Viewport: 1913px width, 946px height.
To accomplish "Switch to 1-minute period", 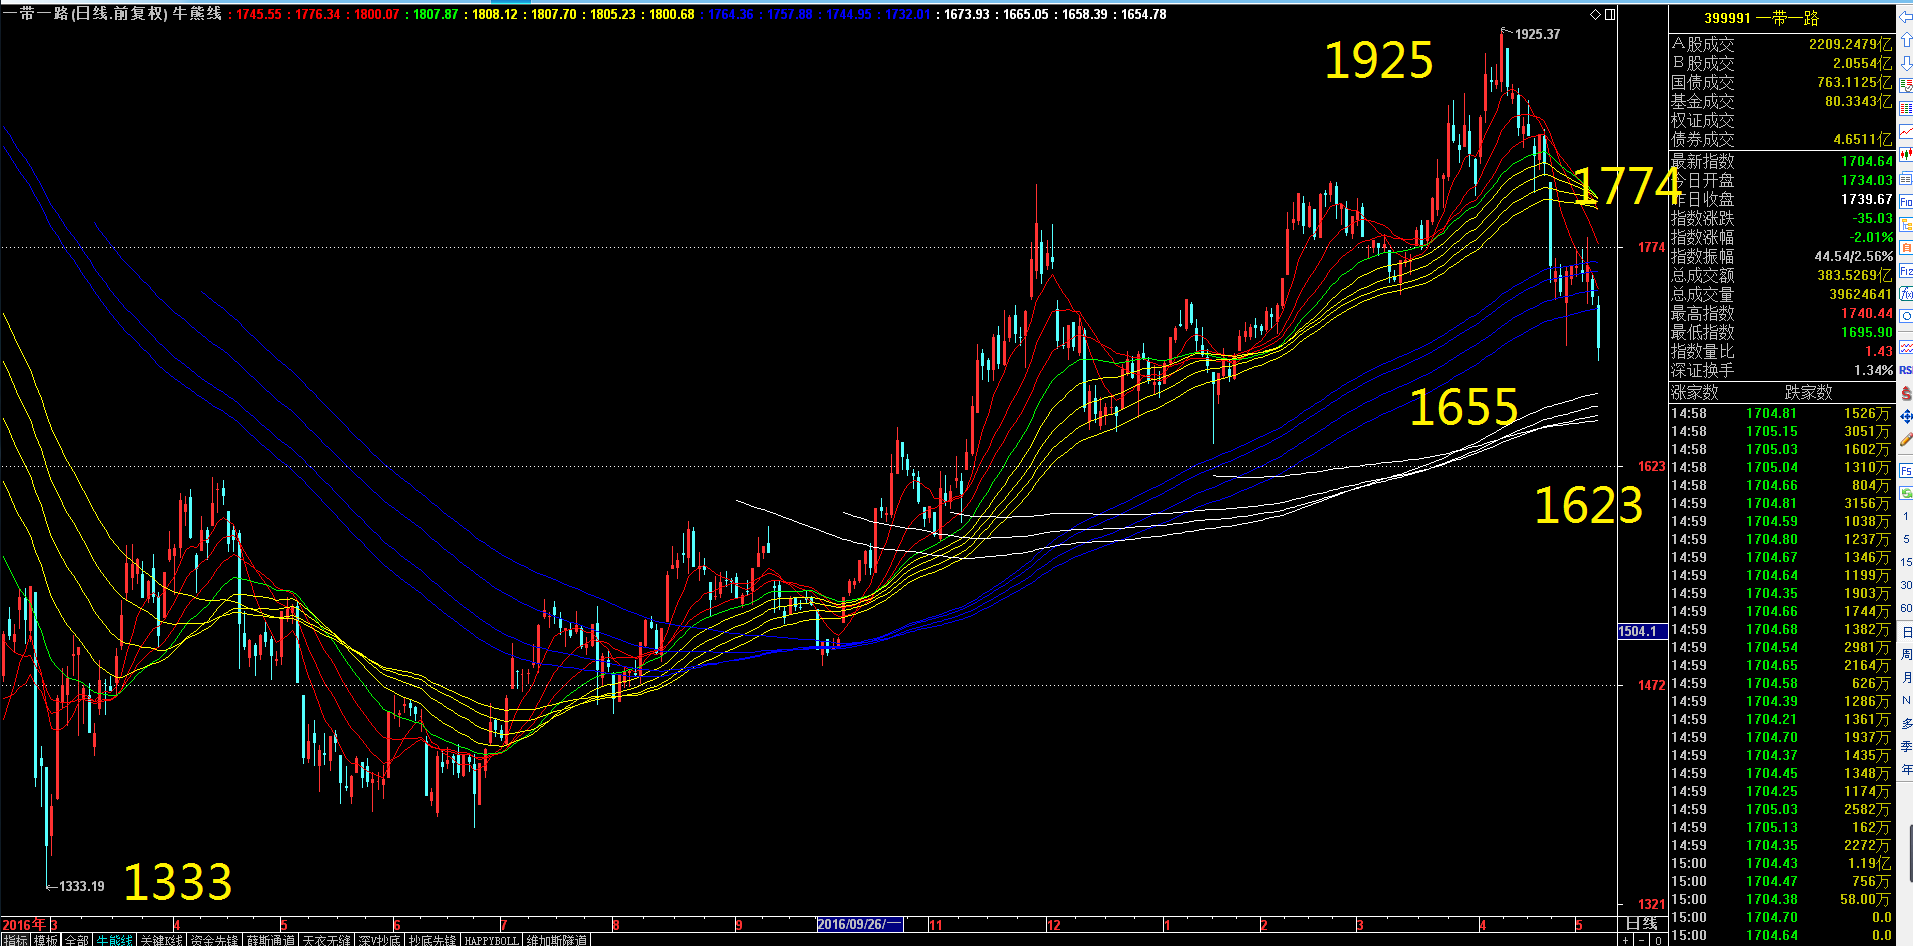I will [1906, 516].
